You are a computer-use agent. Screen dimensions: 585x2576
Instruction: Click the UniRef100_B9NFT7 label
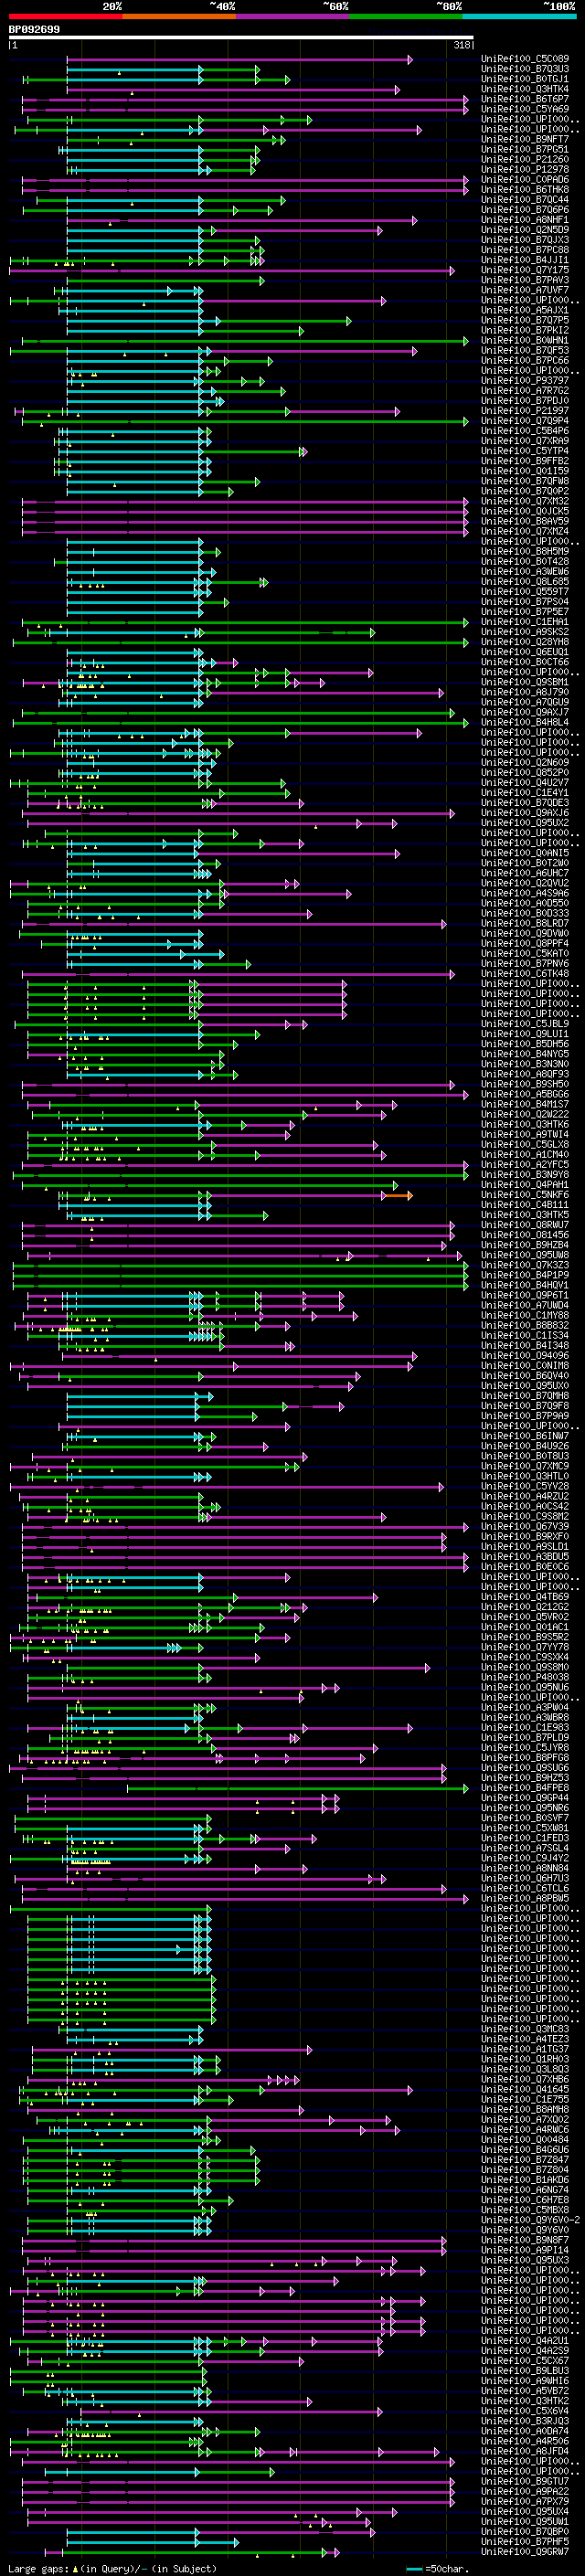point(525,139)
